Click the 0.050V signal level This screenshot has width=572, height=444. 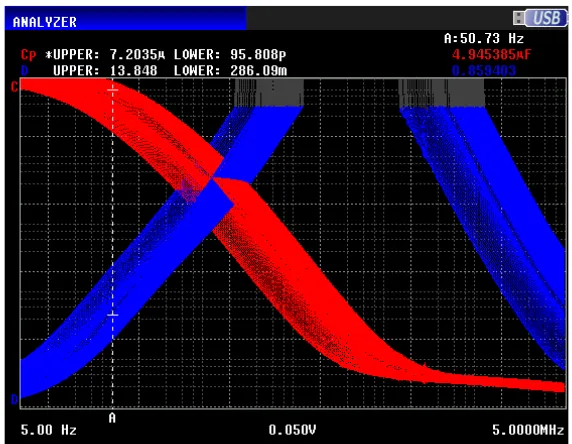click(292, 430)
